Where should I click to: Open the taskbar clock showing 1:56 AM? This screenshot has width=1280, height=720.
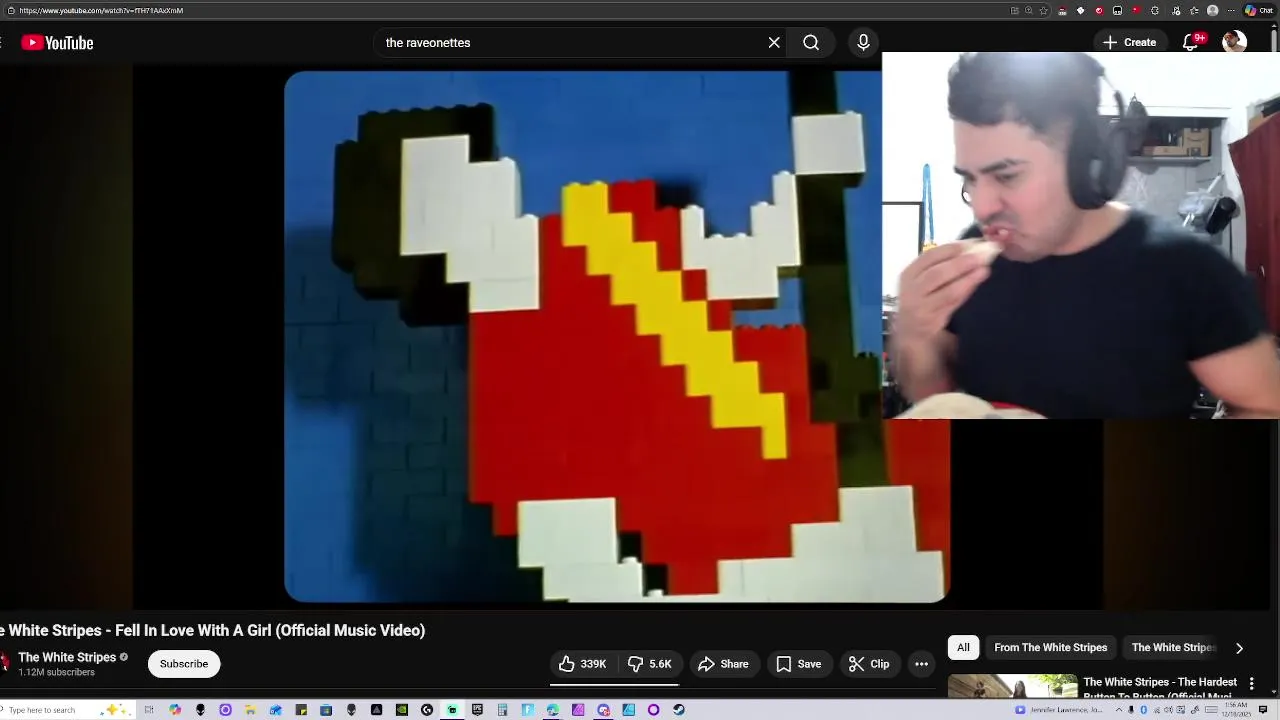coord(1236,710)
